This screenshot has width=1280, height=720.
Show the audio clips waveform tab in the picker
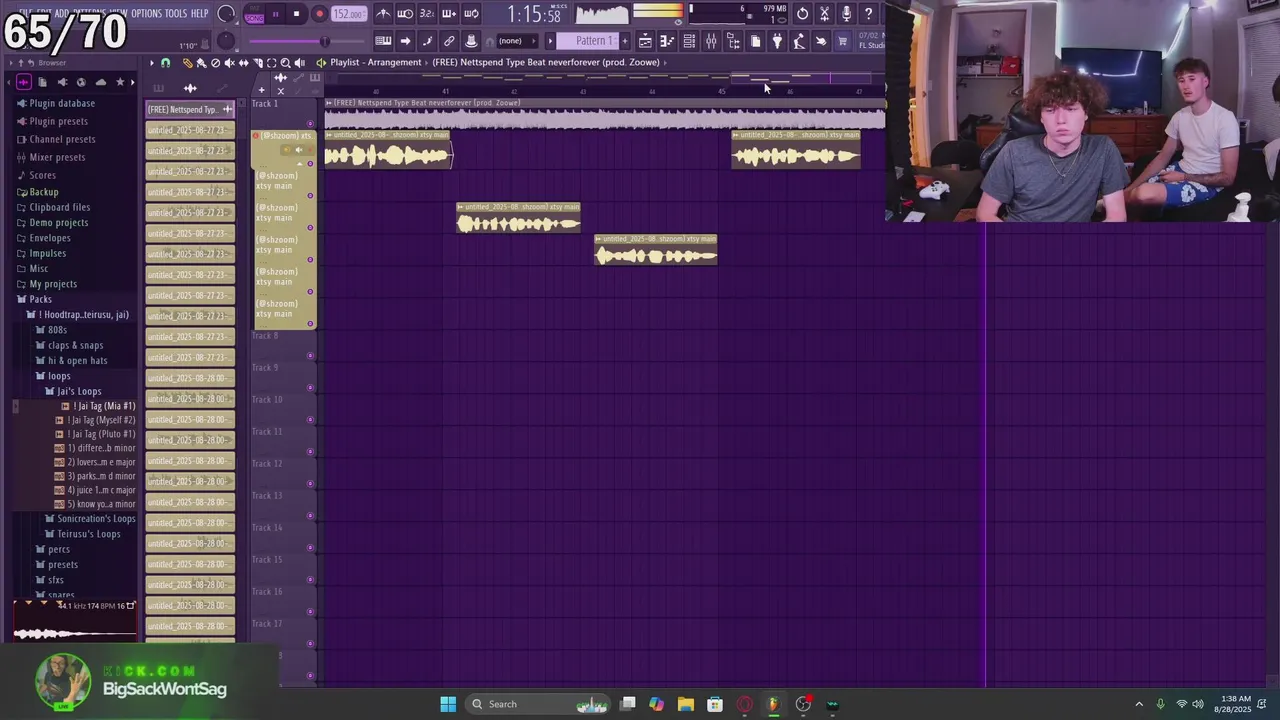click(x=190, y=88)
